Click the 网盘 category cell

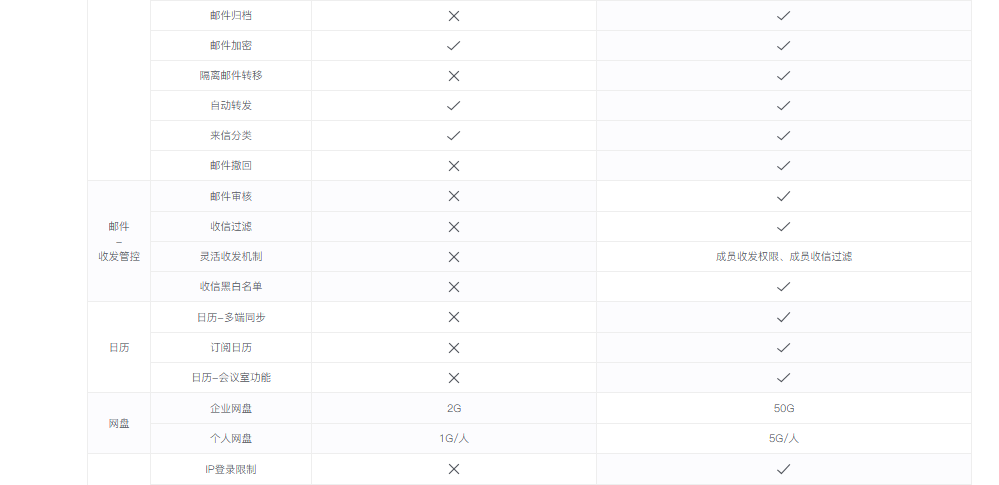(119, 423)
